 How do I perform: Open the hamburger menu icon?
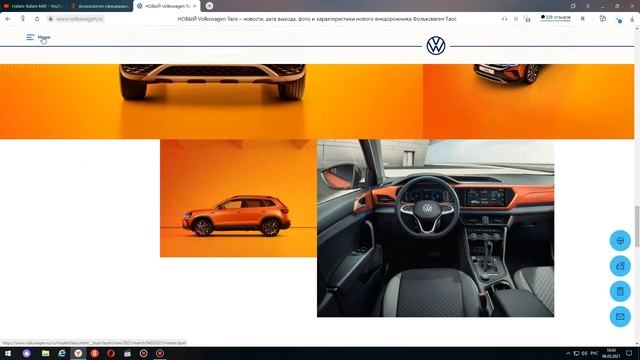pos(30,37)
